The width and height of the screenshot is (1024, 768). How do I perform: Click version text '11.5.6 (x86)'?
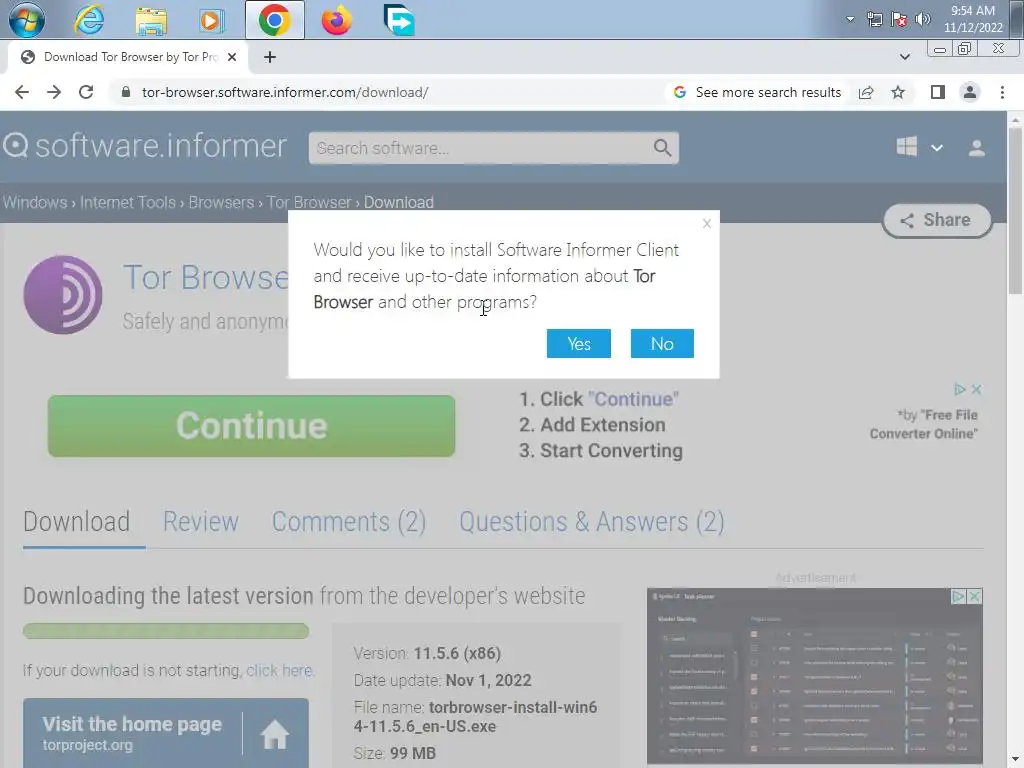tap(457, 653)
